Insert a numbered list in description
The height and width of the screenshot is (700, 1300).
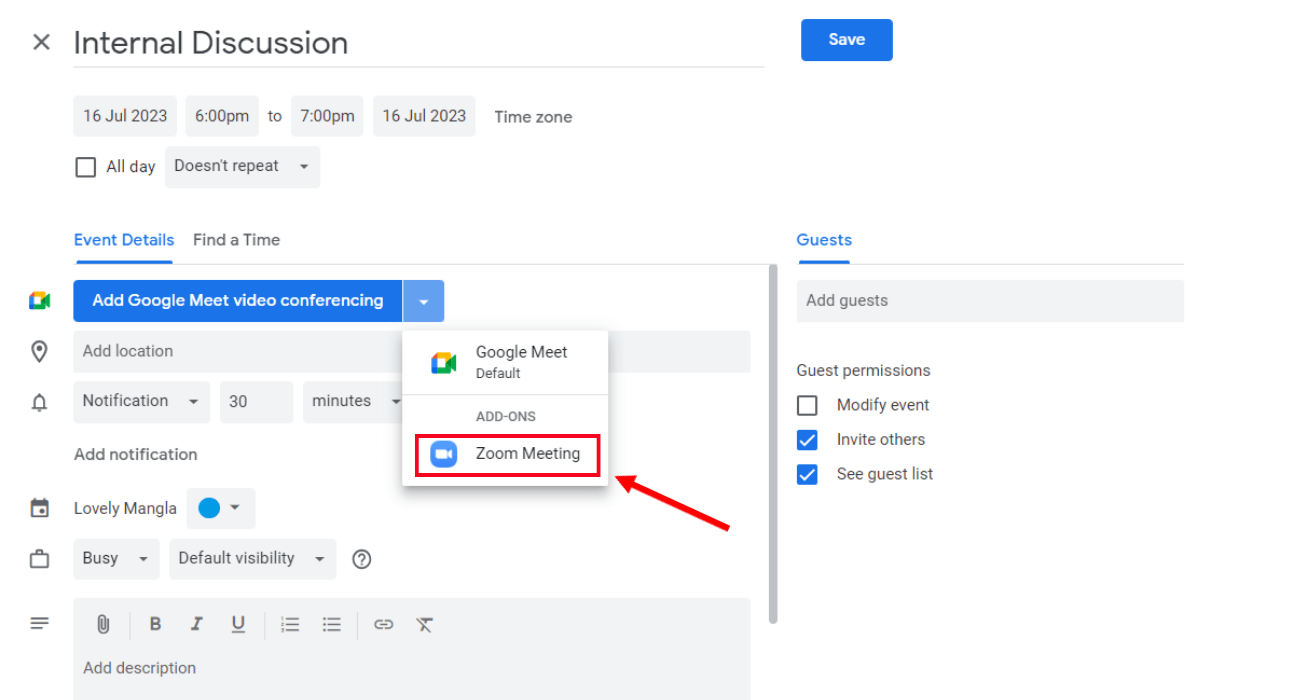pos(290,624)
